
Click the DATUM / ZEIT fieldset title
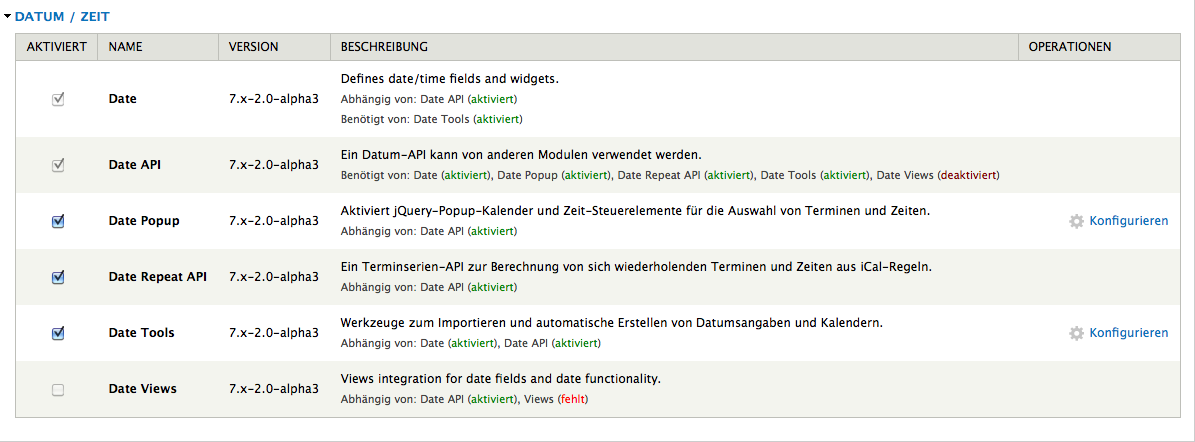tap(62, 17)
